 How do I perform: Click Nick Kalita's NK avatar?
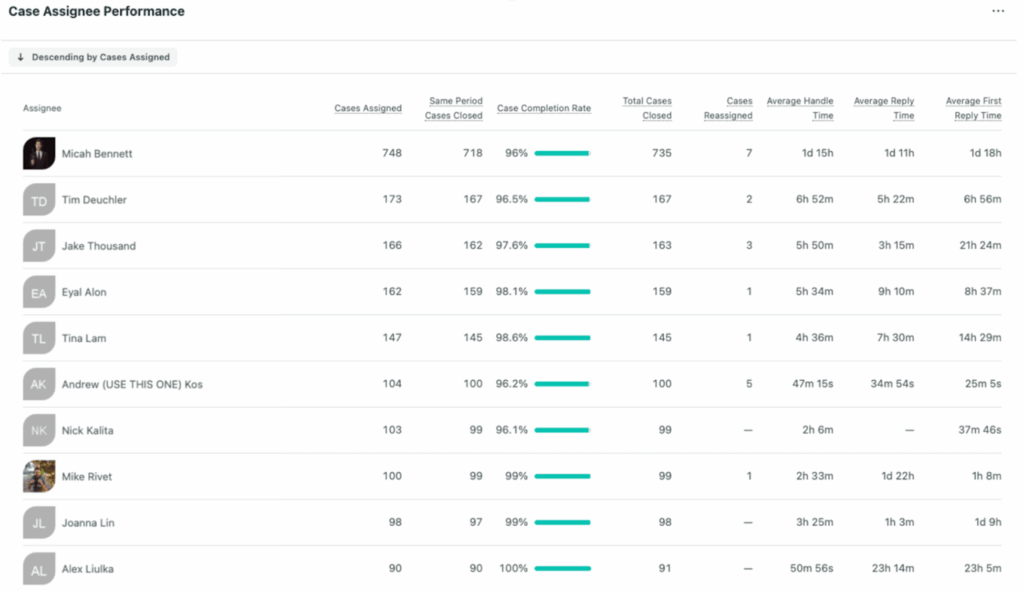click(x=38, y=430)
